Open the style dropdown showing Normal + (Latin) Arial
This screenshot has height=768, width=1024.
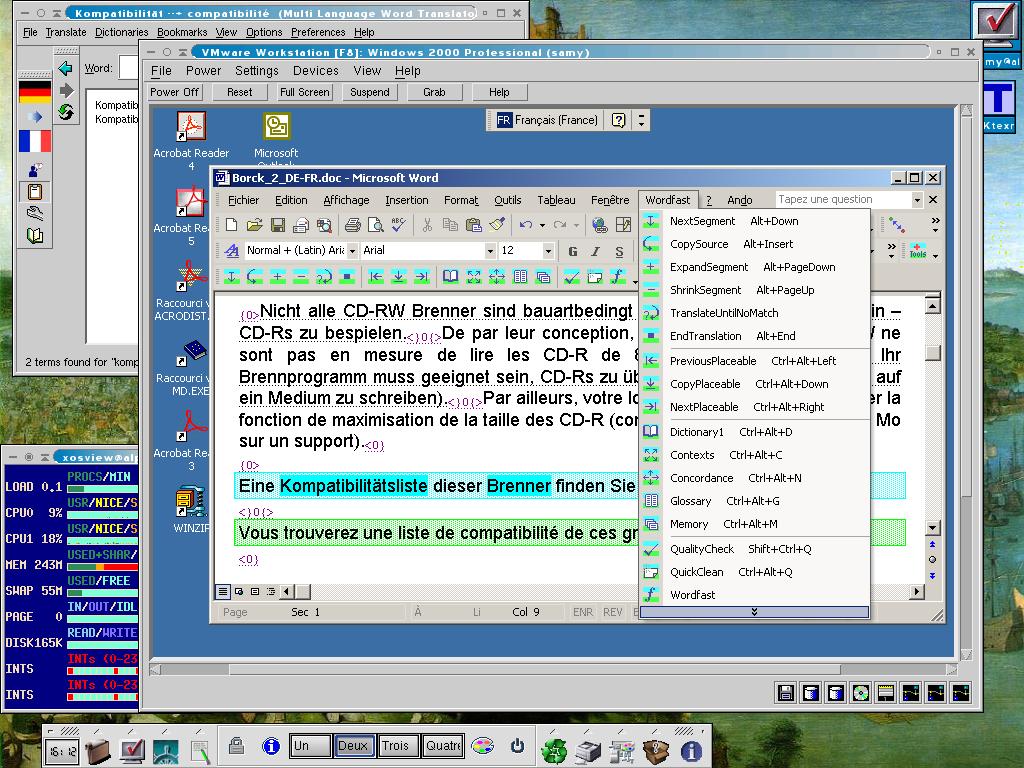coord(353,251)
